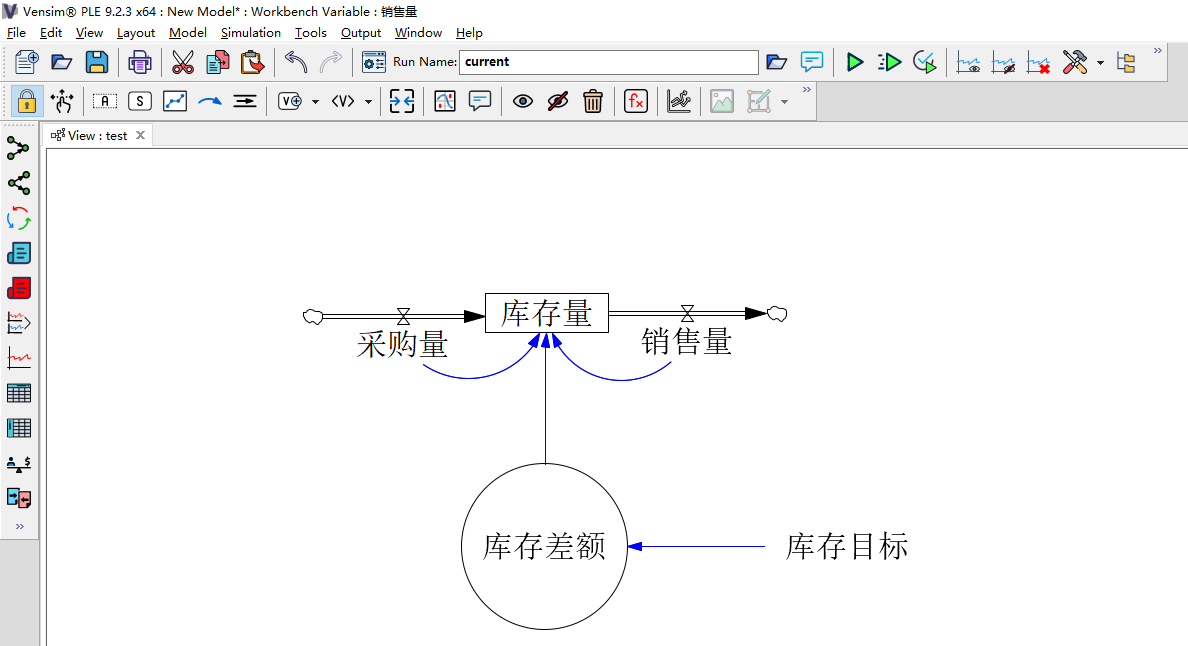Run a simulation with the green play button
The width and height of the screenshot is (1188, 646).
click(x=854, y=62)
